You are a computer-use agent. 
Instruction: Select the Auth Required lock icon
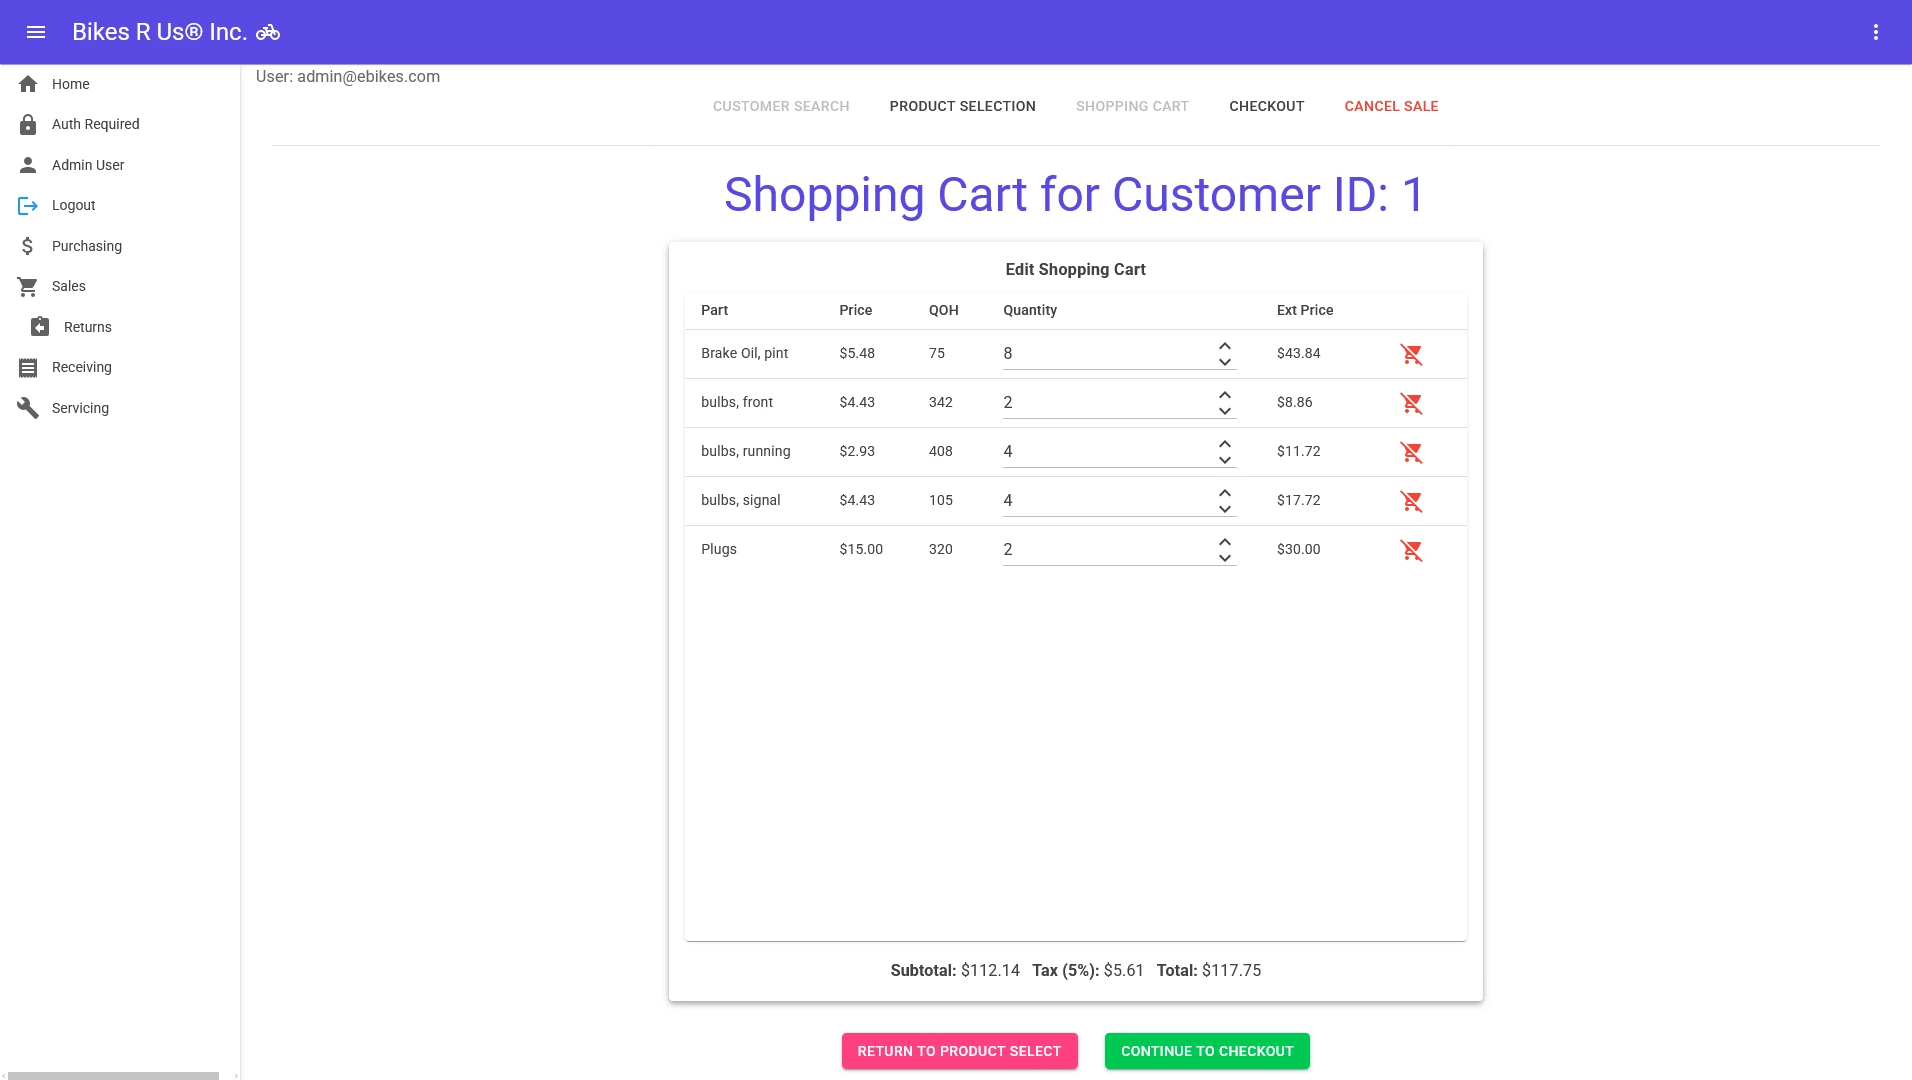(x=27, y=124)
